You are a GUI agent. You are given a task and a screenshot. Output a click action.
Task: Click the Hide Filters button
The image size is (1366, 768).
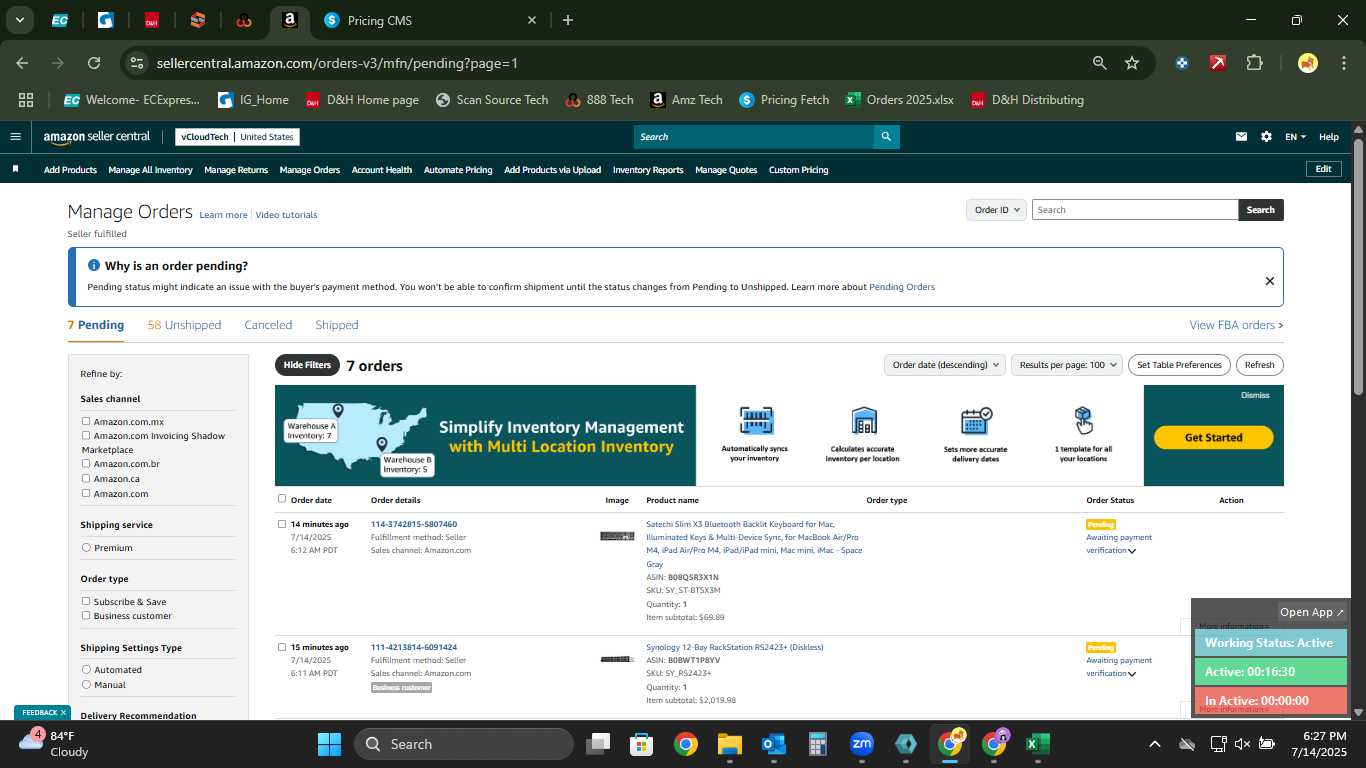(307, 365)
